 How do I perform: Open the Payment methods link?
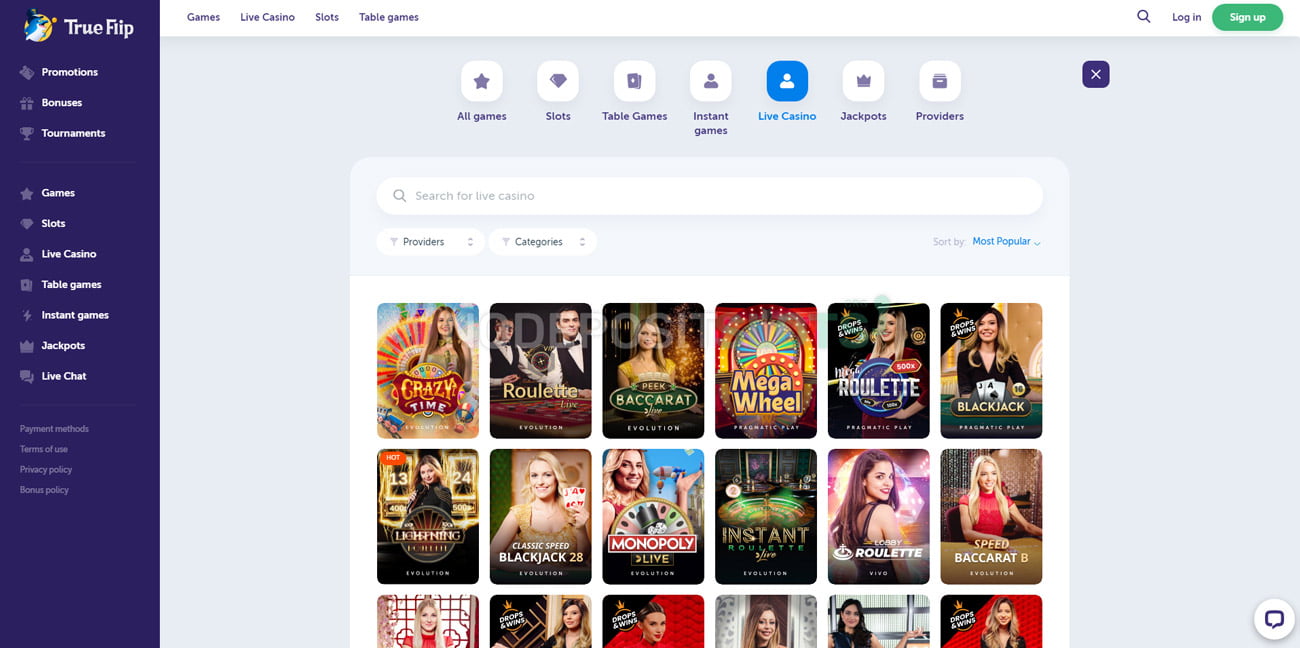pyautogui.click(x=54, y=429)
